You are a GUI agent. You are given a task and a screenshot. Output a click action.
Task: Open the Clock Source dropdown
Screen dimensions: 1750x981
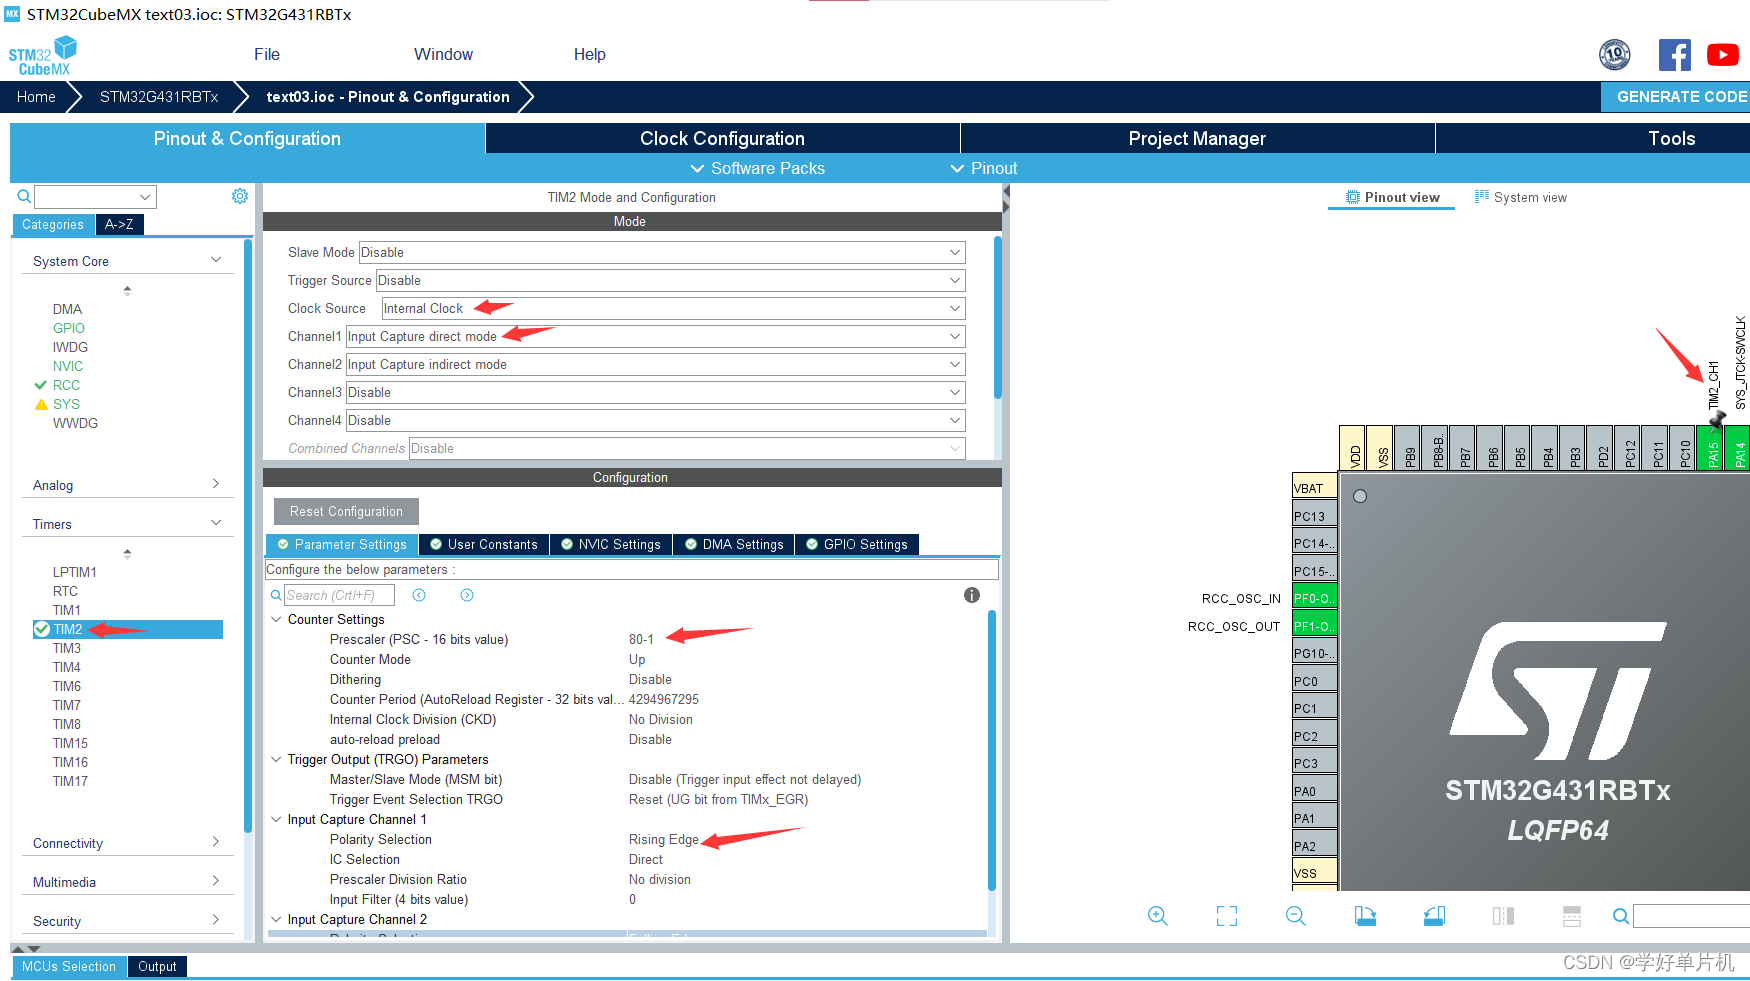point(673,308)
